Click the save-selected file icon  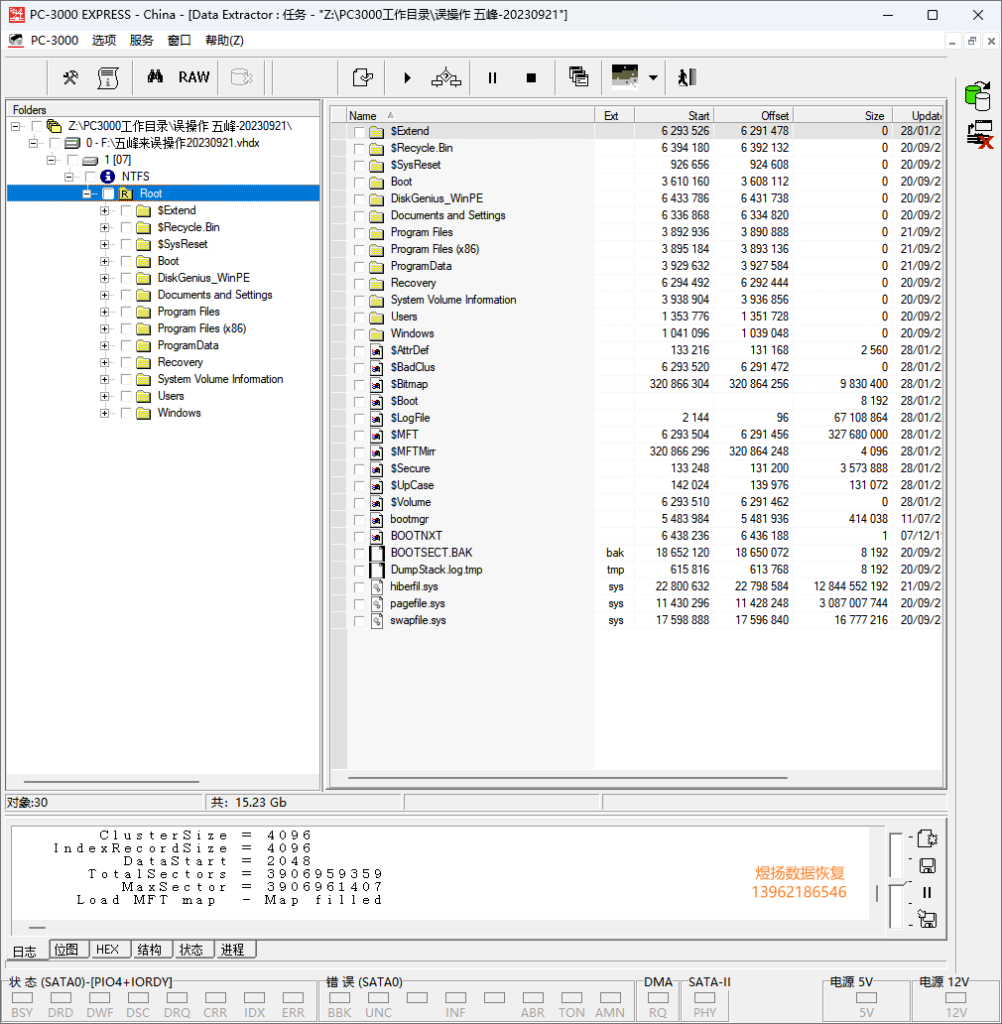click(363, 78)
